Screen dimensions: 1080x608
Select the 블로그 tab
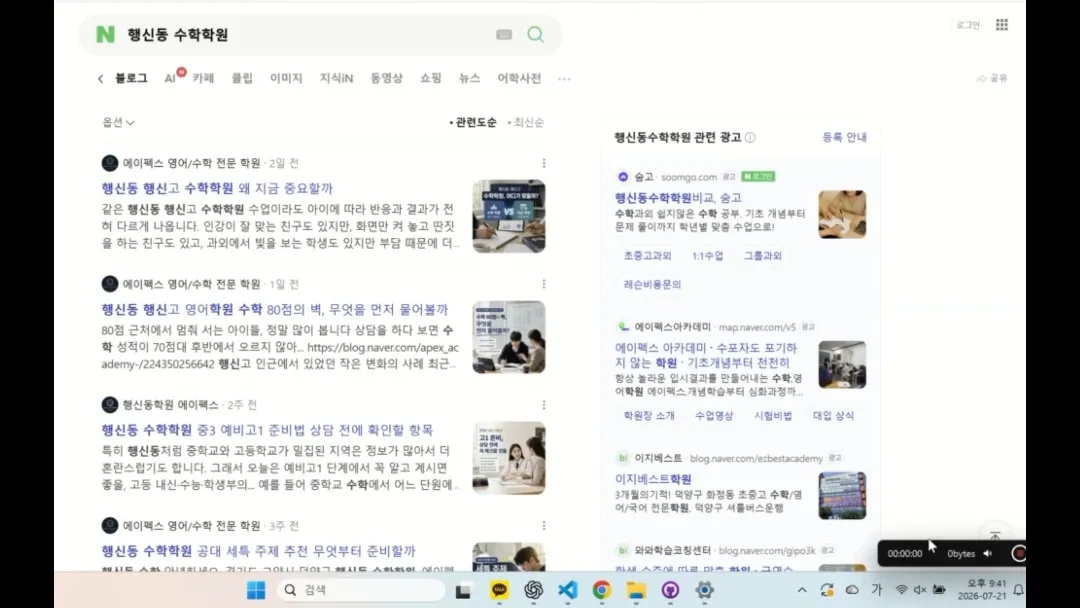point(131,78)
